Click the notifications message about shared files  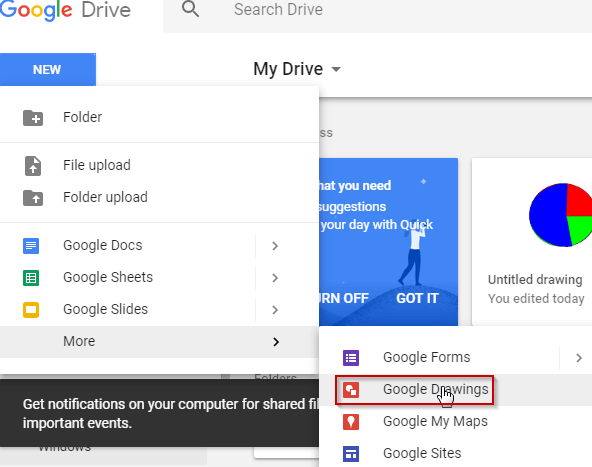click(171, 413)
